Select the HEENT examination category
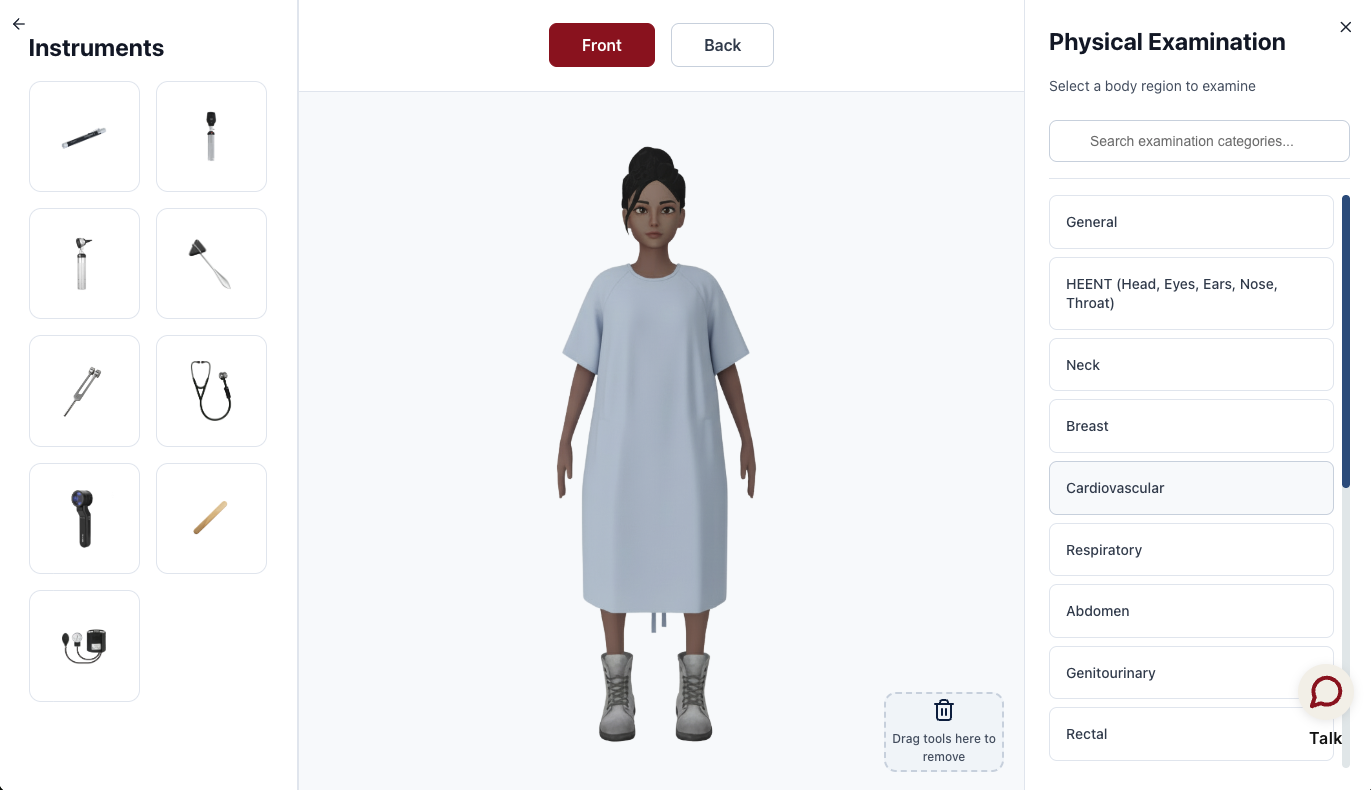 [x=1191, y=293]
